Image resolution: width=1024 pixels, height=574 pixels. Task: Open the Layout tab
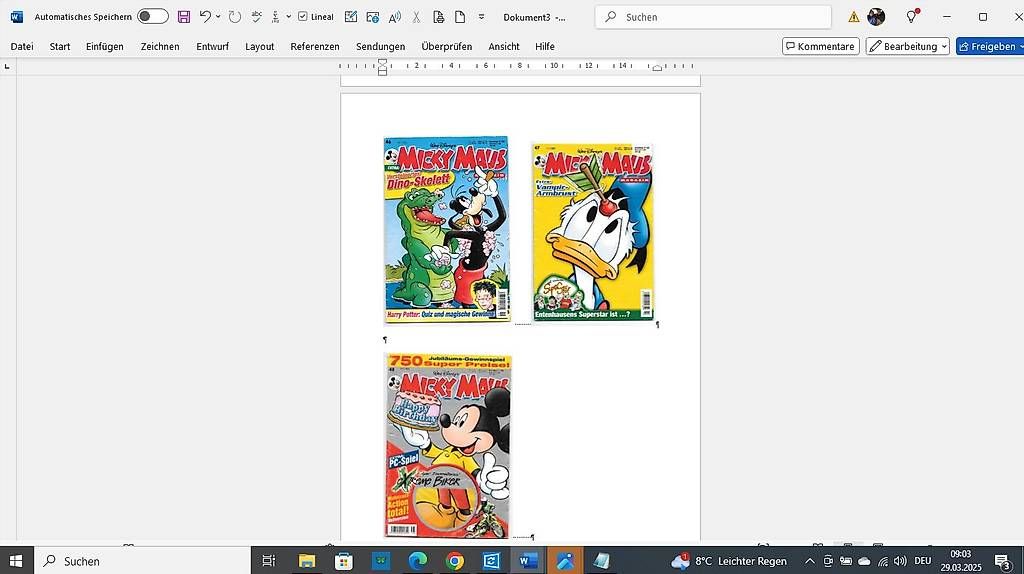[259, 46]
